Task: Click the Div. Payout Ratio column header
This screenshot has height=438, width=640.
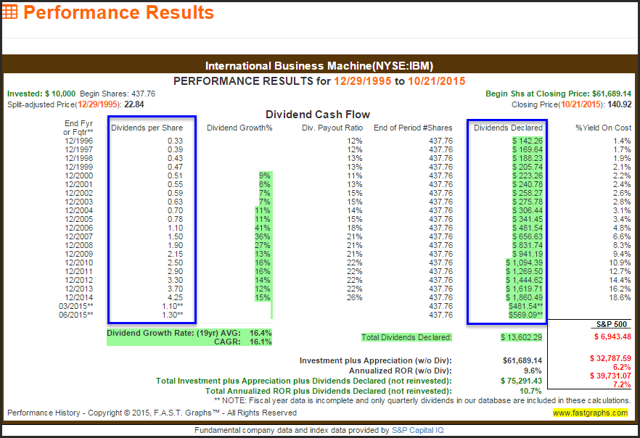Action: tap(332, 128)
